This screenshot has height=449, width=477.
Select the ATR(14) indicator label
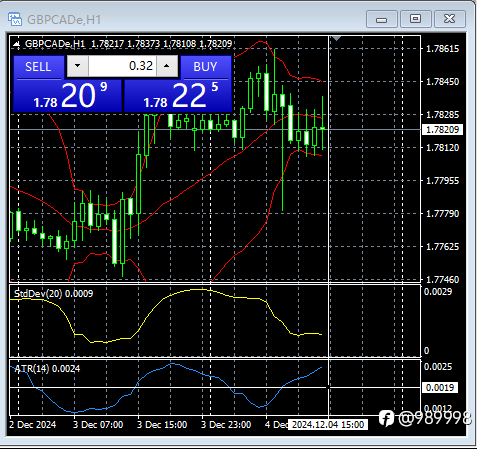[x=47, y=369]
